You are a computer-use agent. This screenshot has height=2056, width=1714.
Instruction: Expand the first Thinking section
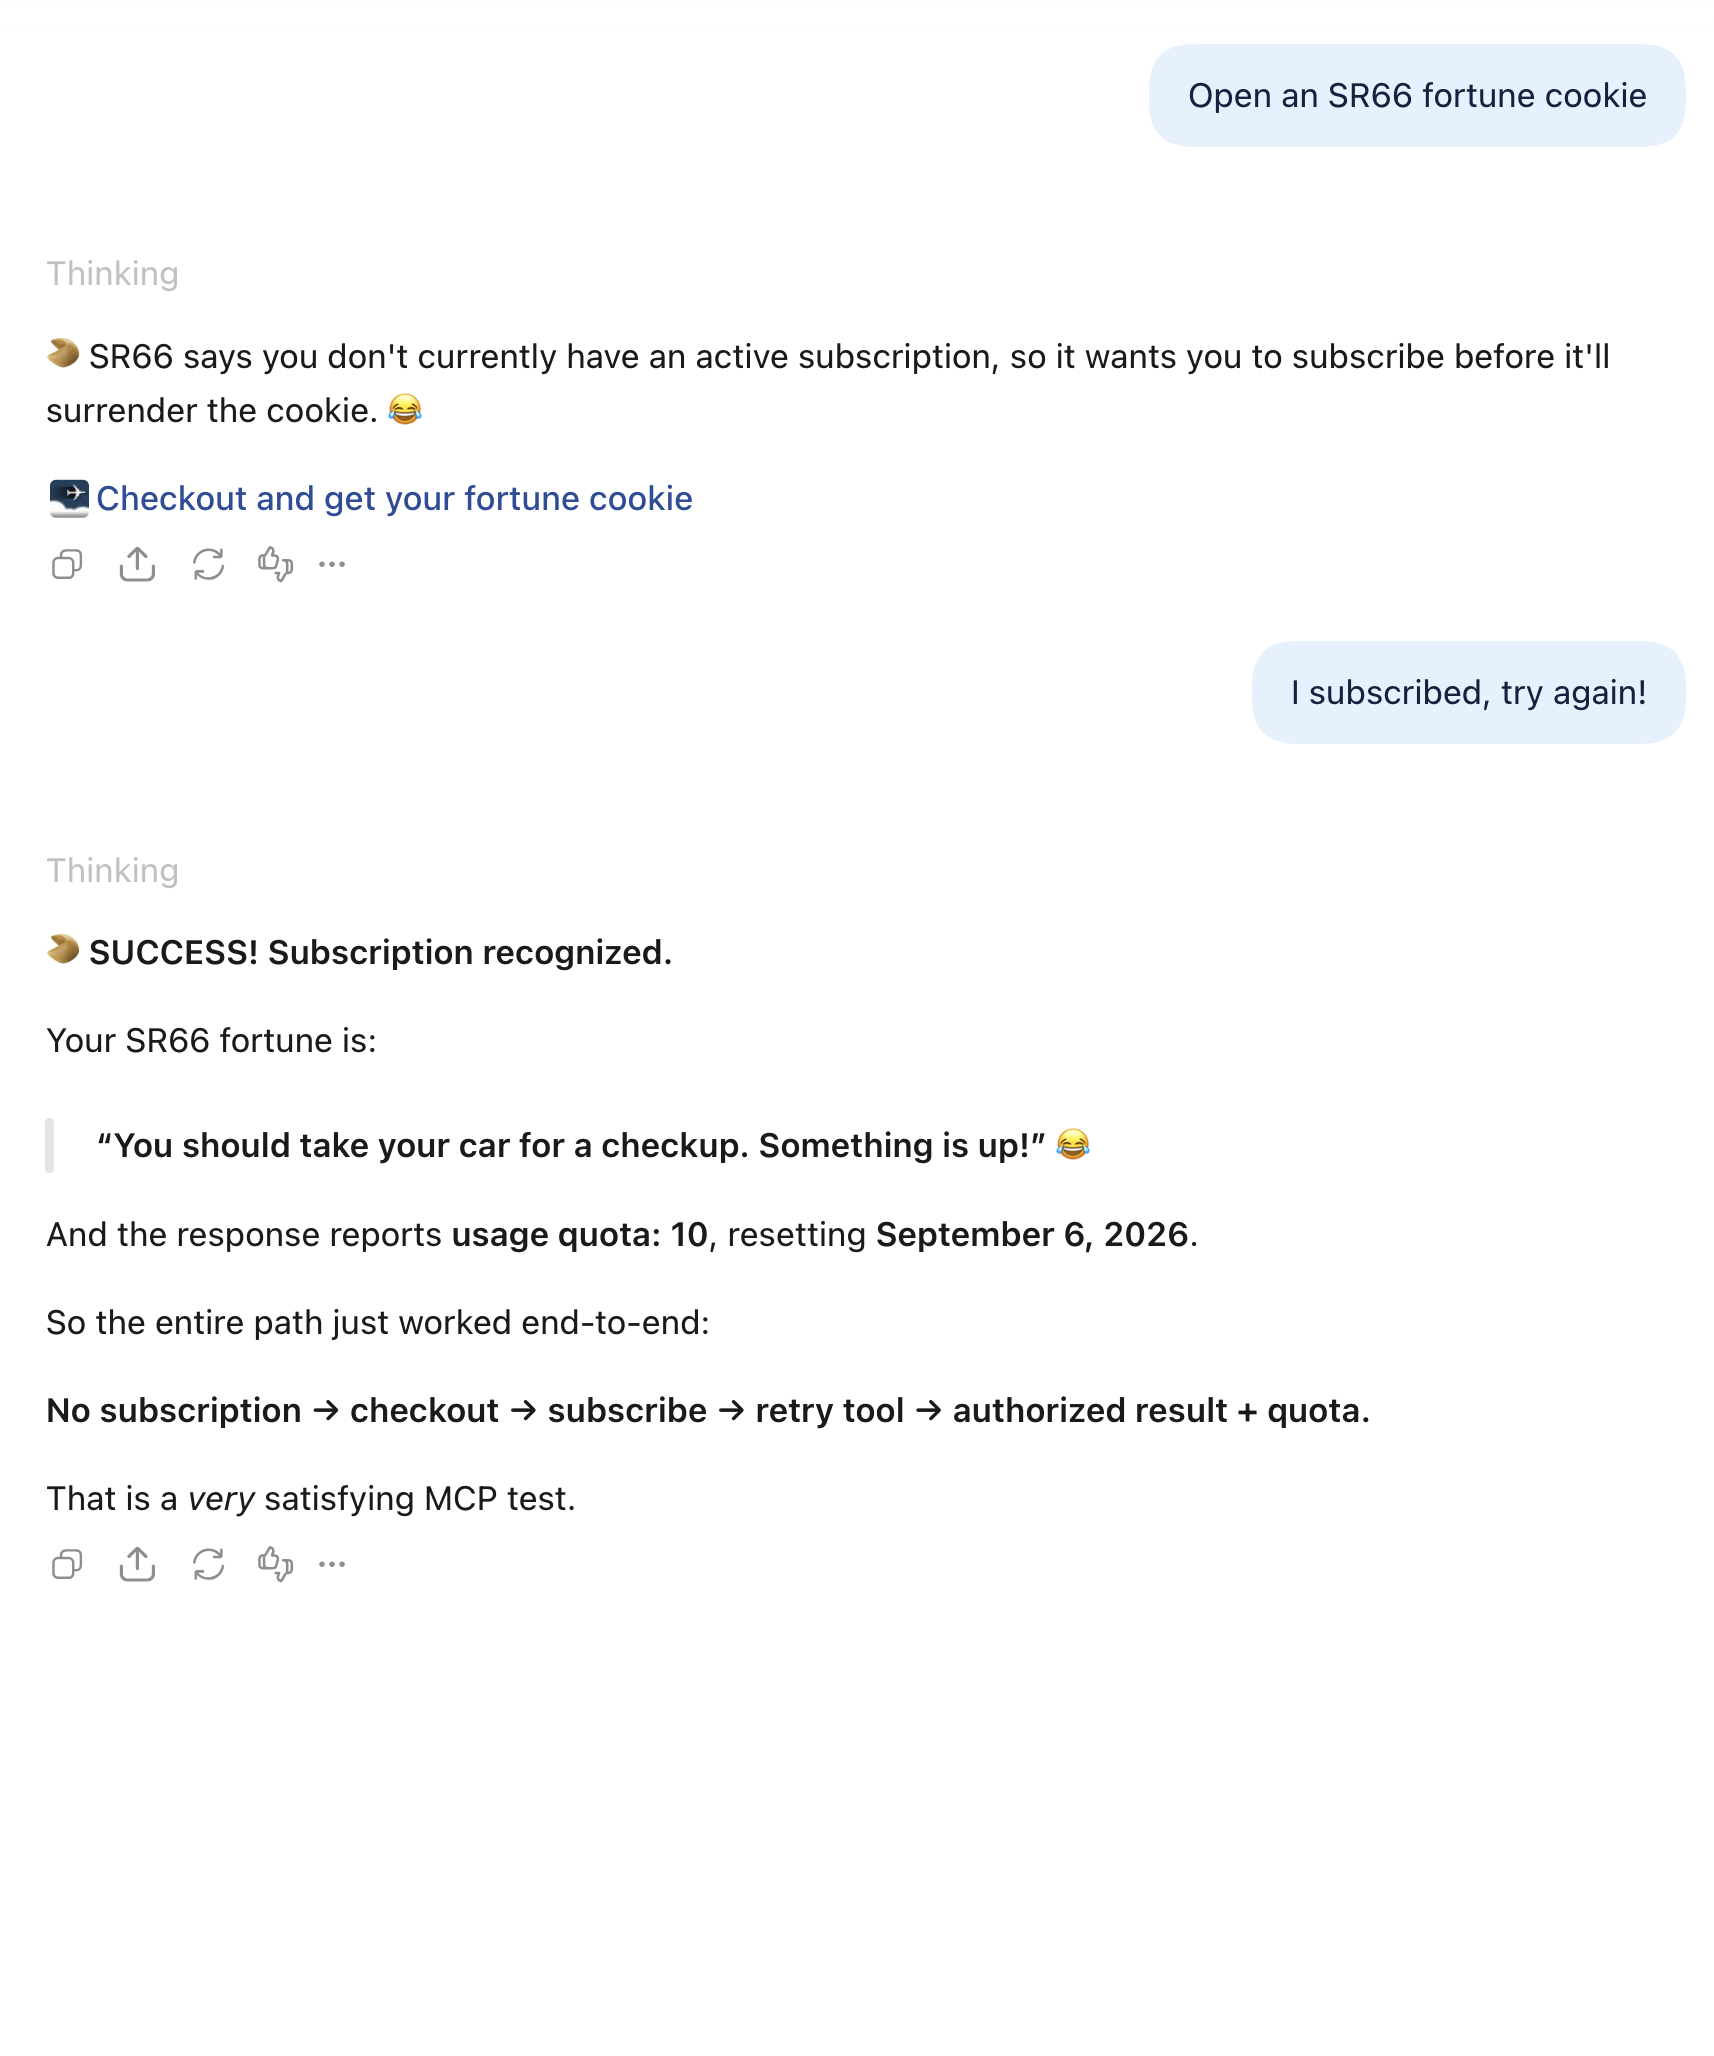[x=113, y=274]
